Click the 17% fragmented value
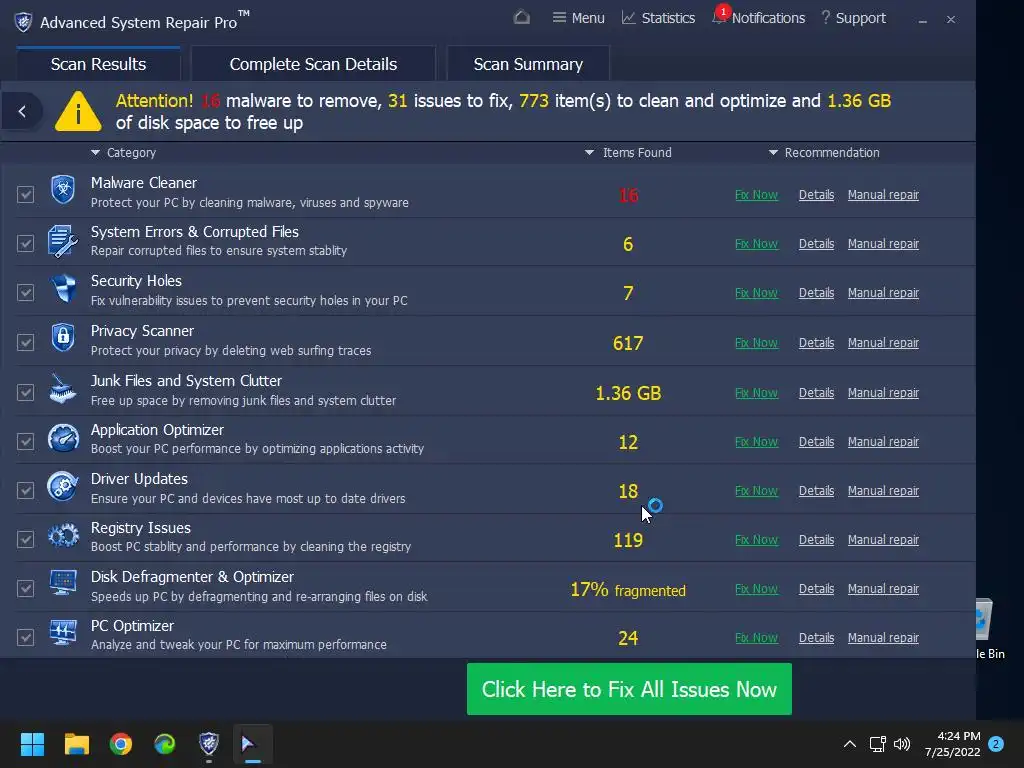This screenshot has height=768, width=1024. 628,590
